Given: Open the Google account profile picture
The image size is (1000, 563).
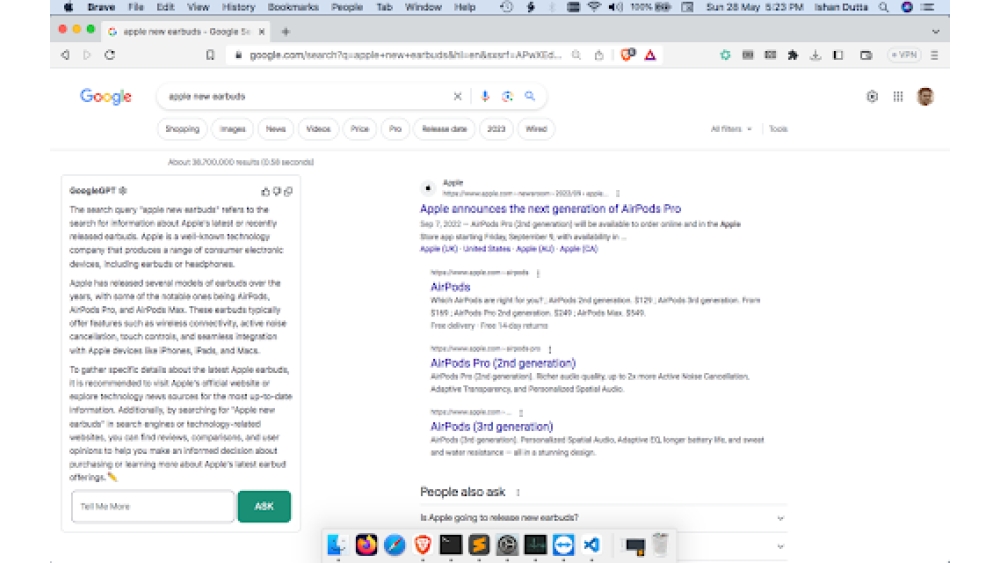Looking at the screenshot, I should pyautogui.click(x=925, y=96).
